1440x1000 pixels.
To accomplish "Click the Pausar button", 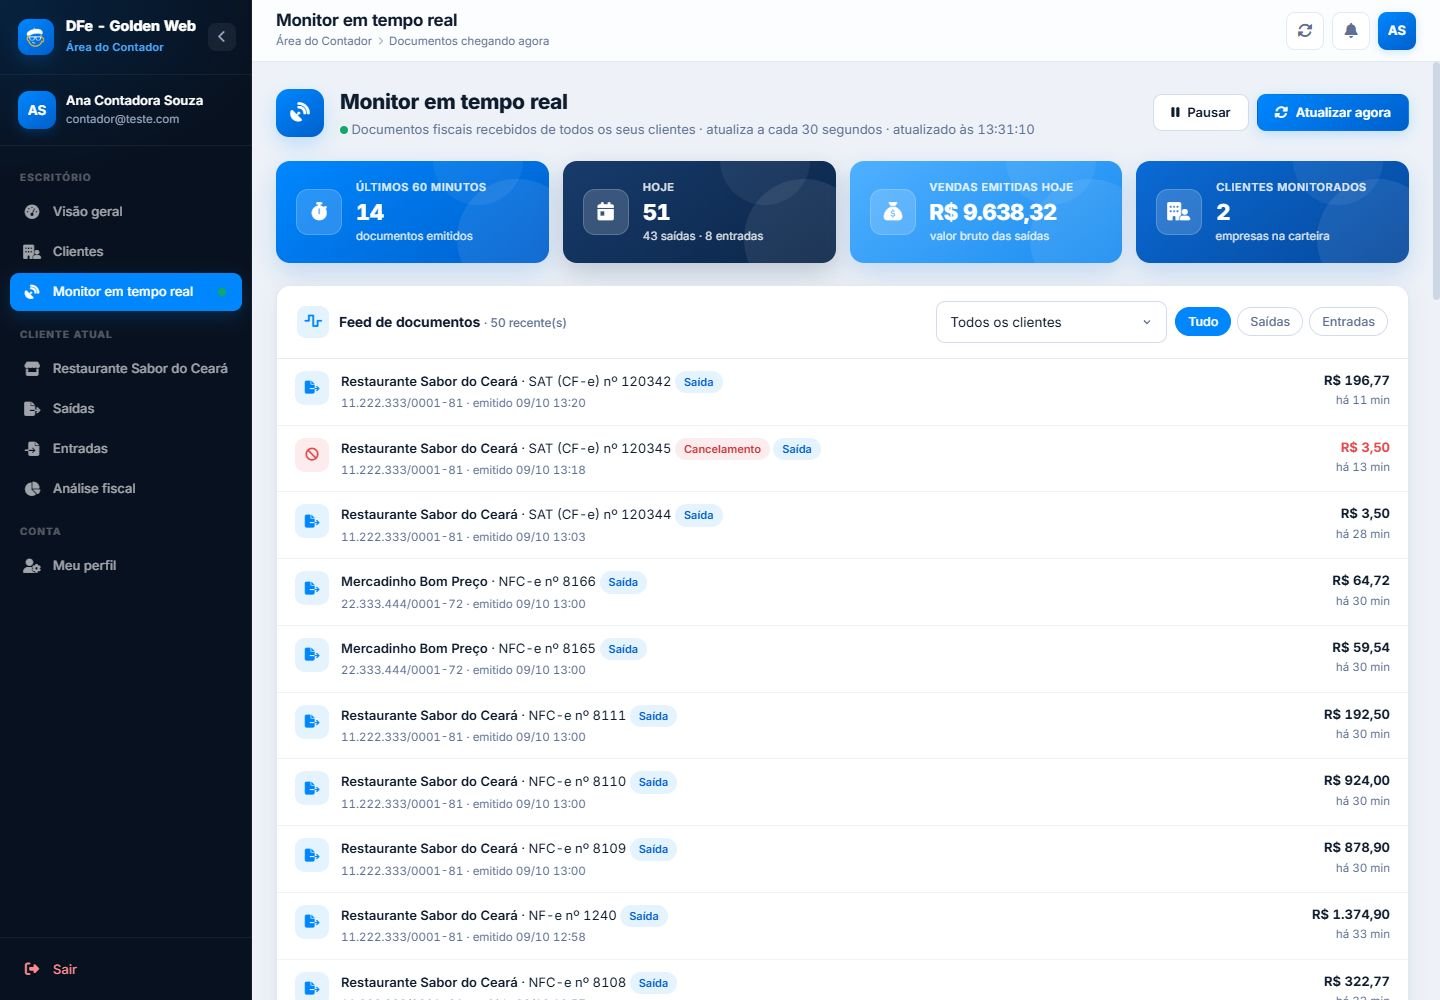I will [x=1200, y=112].
